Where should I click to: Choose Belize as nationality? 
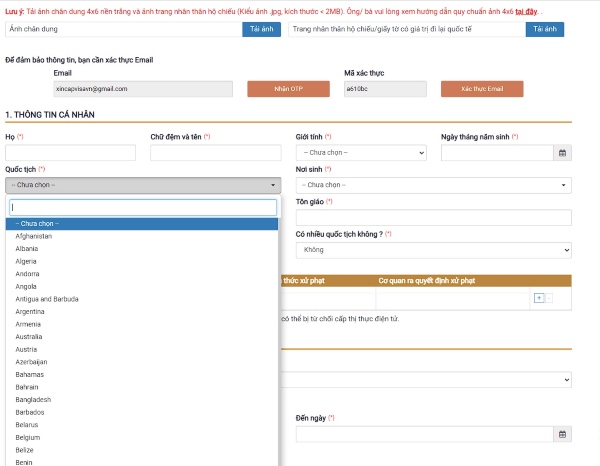[142, 450]
